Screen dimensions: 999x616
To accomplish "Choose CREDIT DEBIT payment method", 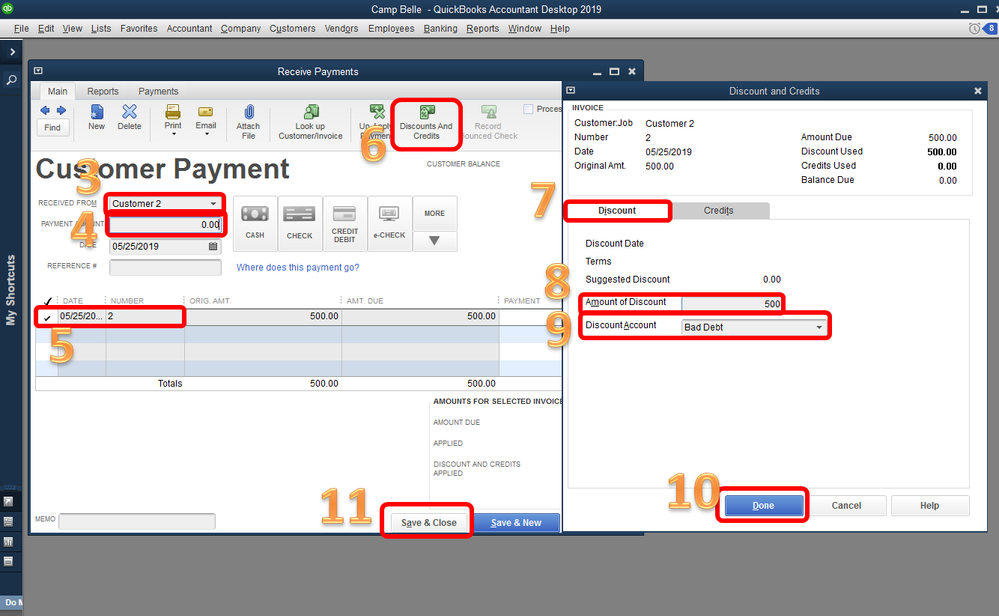I will pyautogui.click(x=345, y=223).
